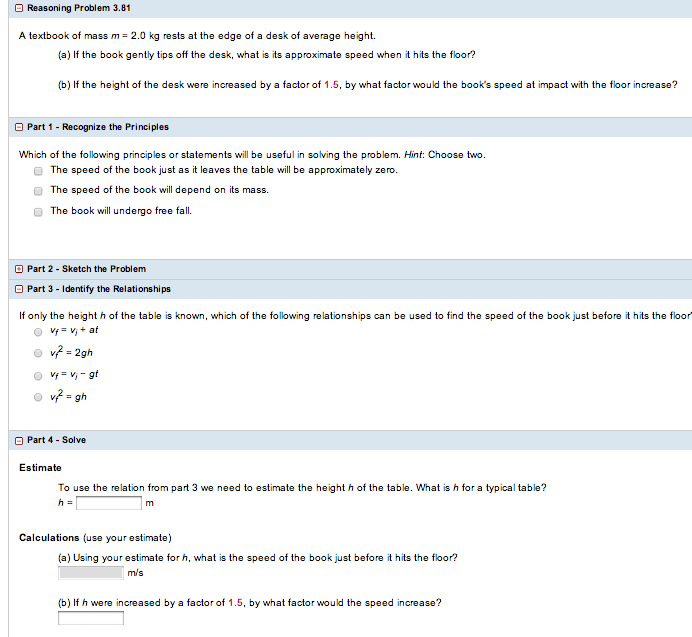Select the vf = vi + at radio option
Viewport: 692px width, 637px height.
(38, 331)
